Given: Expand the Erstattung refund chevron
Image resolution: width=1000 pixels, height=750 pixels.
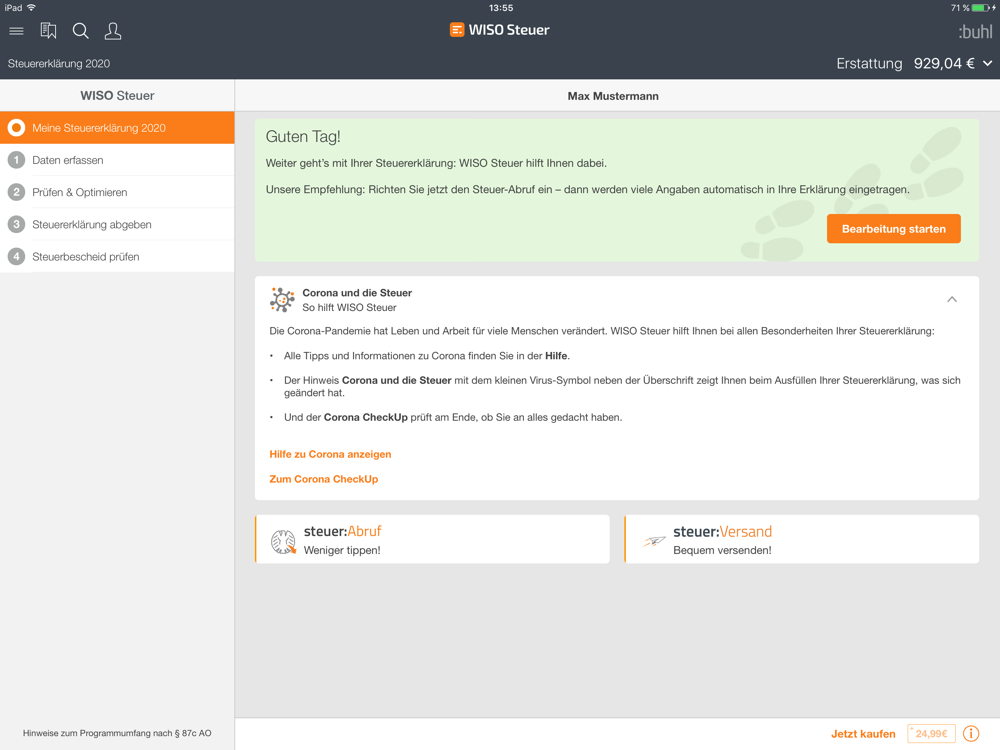Looking at the screenshot, I should tap(987, 63).
